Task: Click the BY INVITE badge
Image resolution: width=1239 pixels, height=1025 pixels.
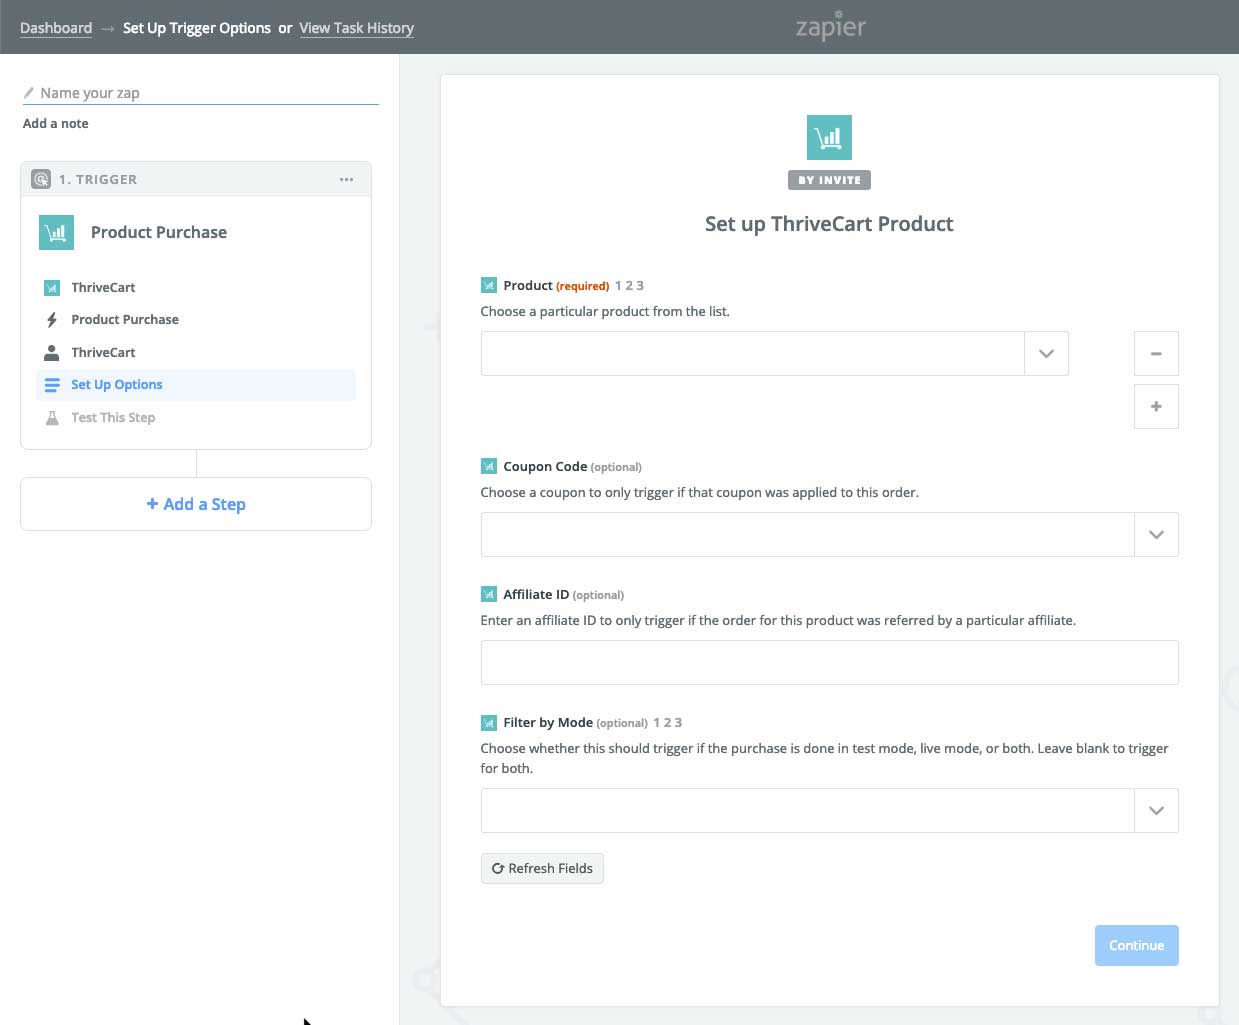Action: [x=829, y=180]
